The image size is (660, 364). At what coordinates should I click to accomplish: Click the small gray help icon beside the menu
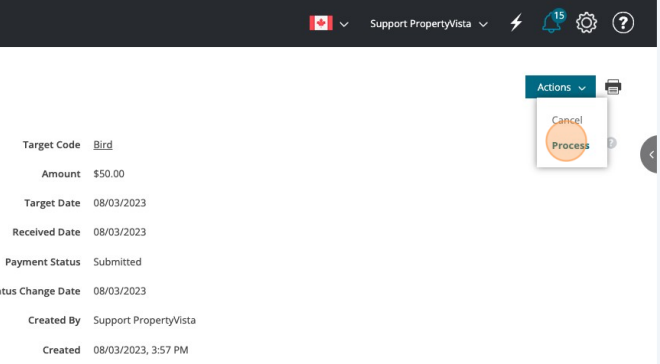612,143
